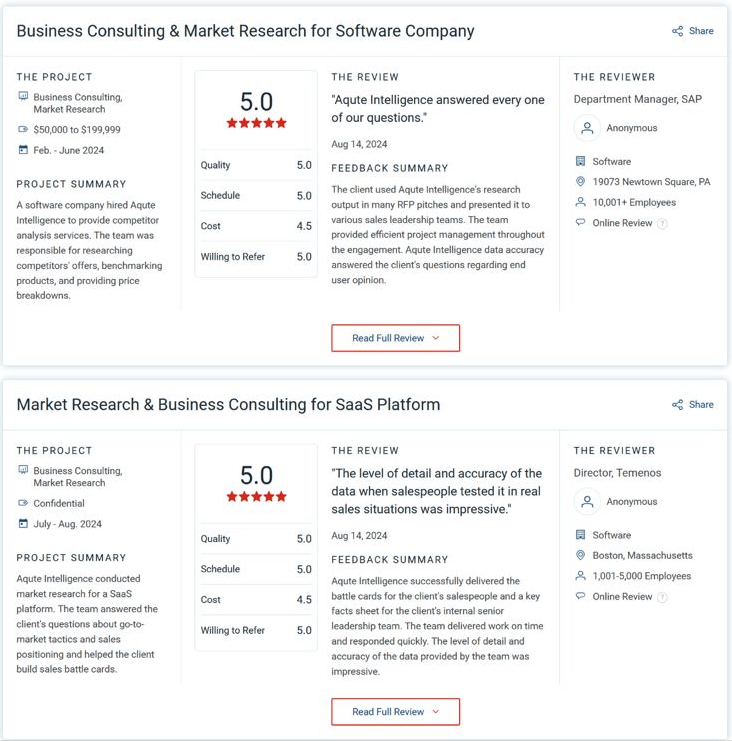Click the Online Review help icon for the Temenos reviewer
Viewport: 732px width, 741px height.
click(x=662, y=597)
